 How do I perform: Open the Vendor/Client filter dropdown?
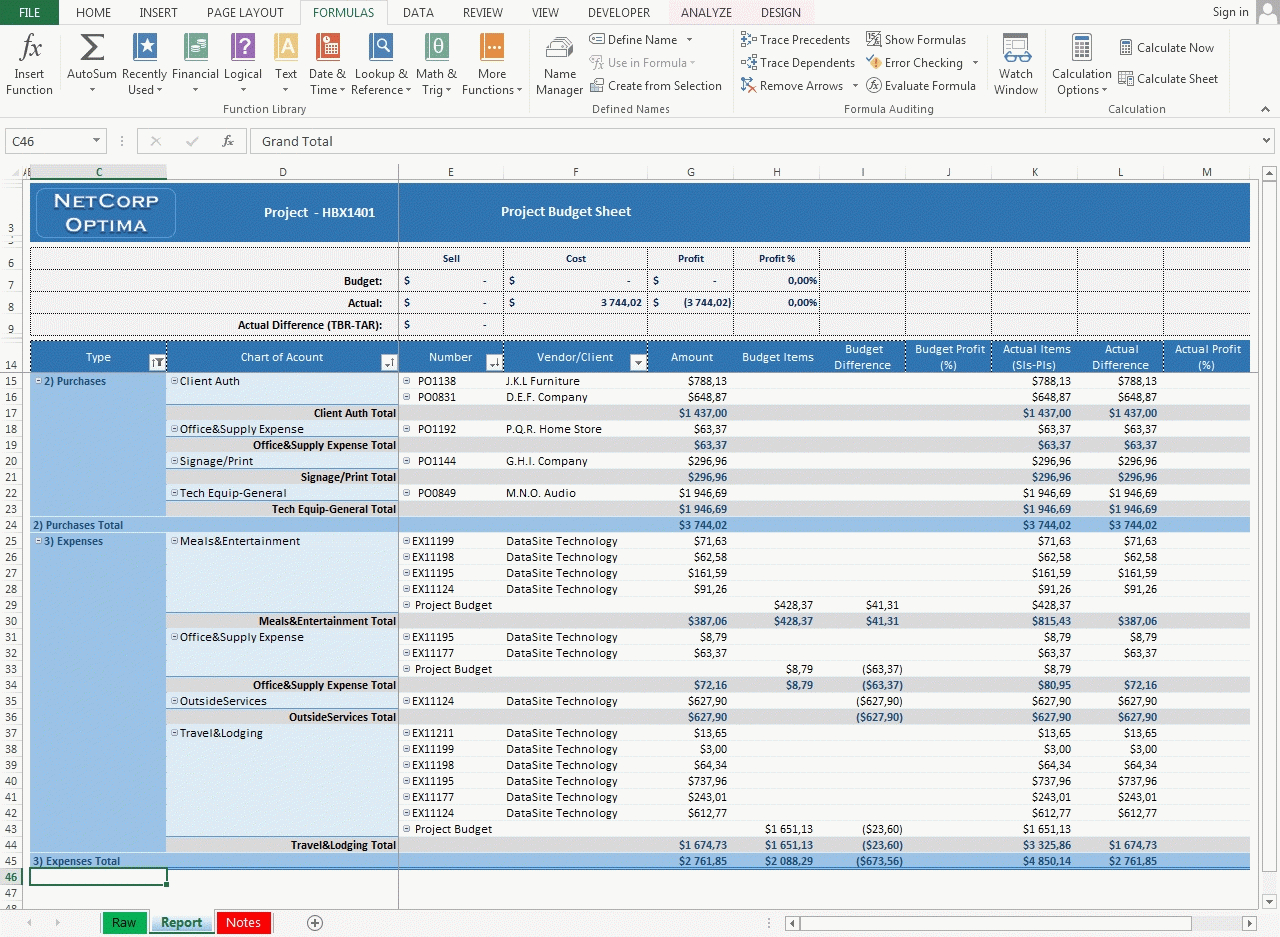click(638, 362)
